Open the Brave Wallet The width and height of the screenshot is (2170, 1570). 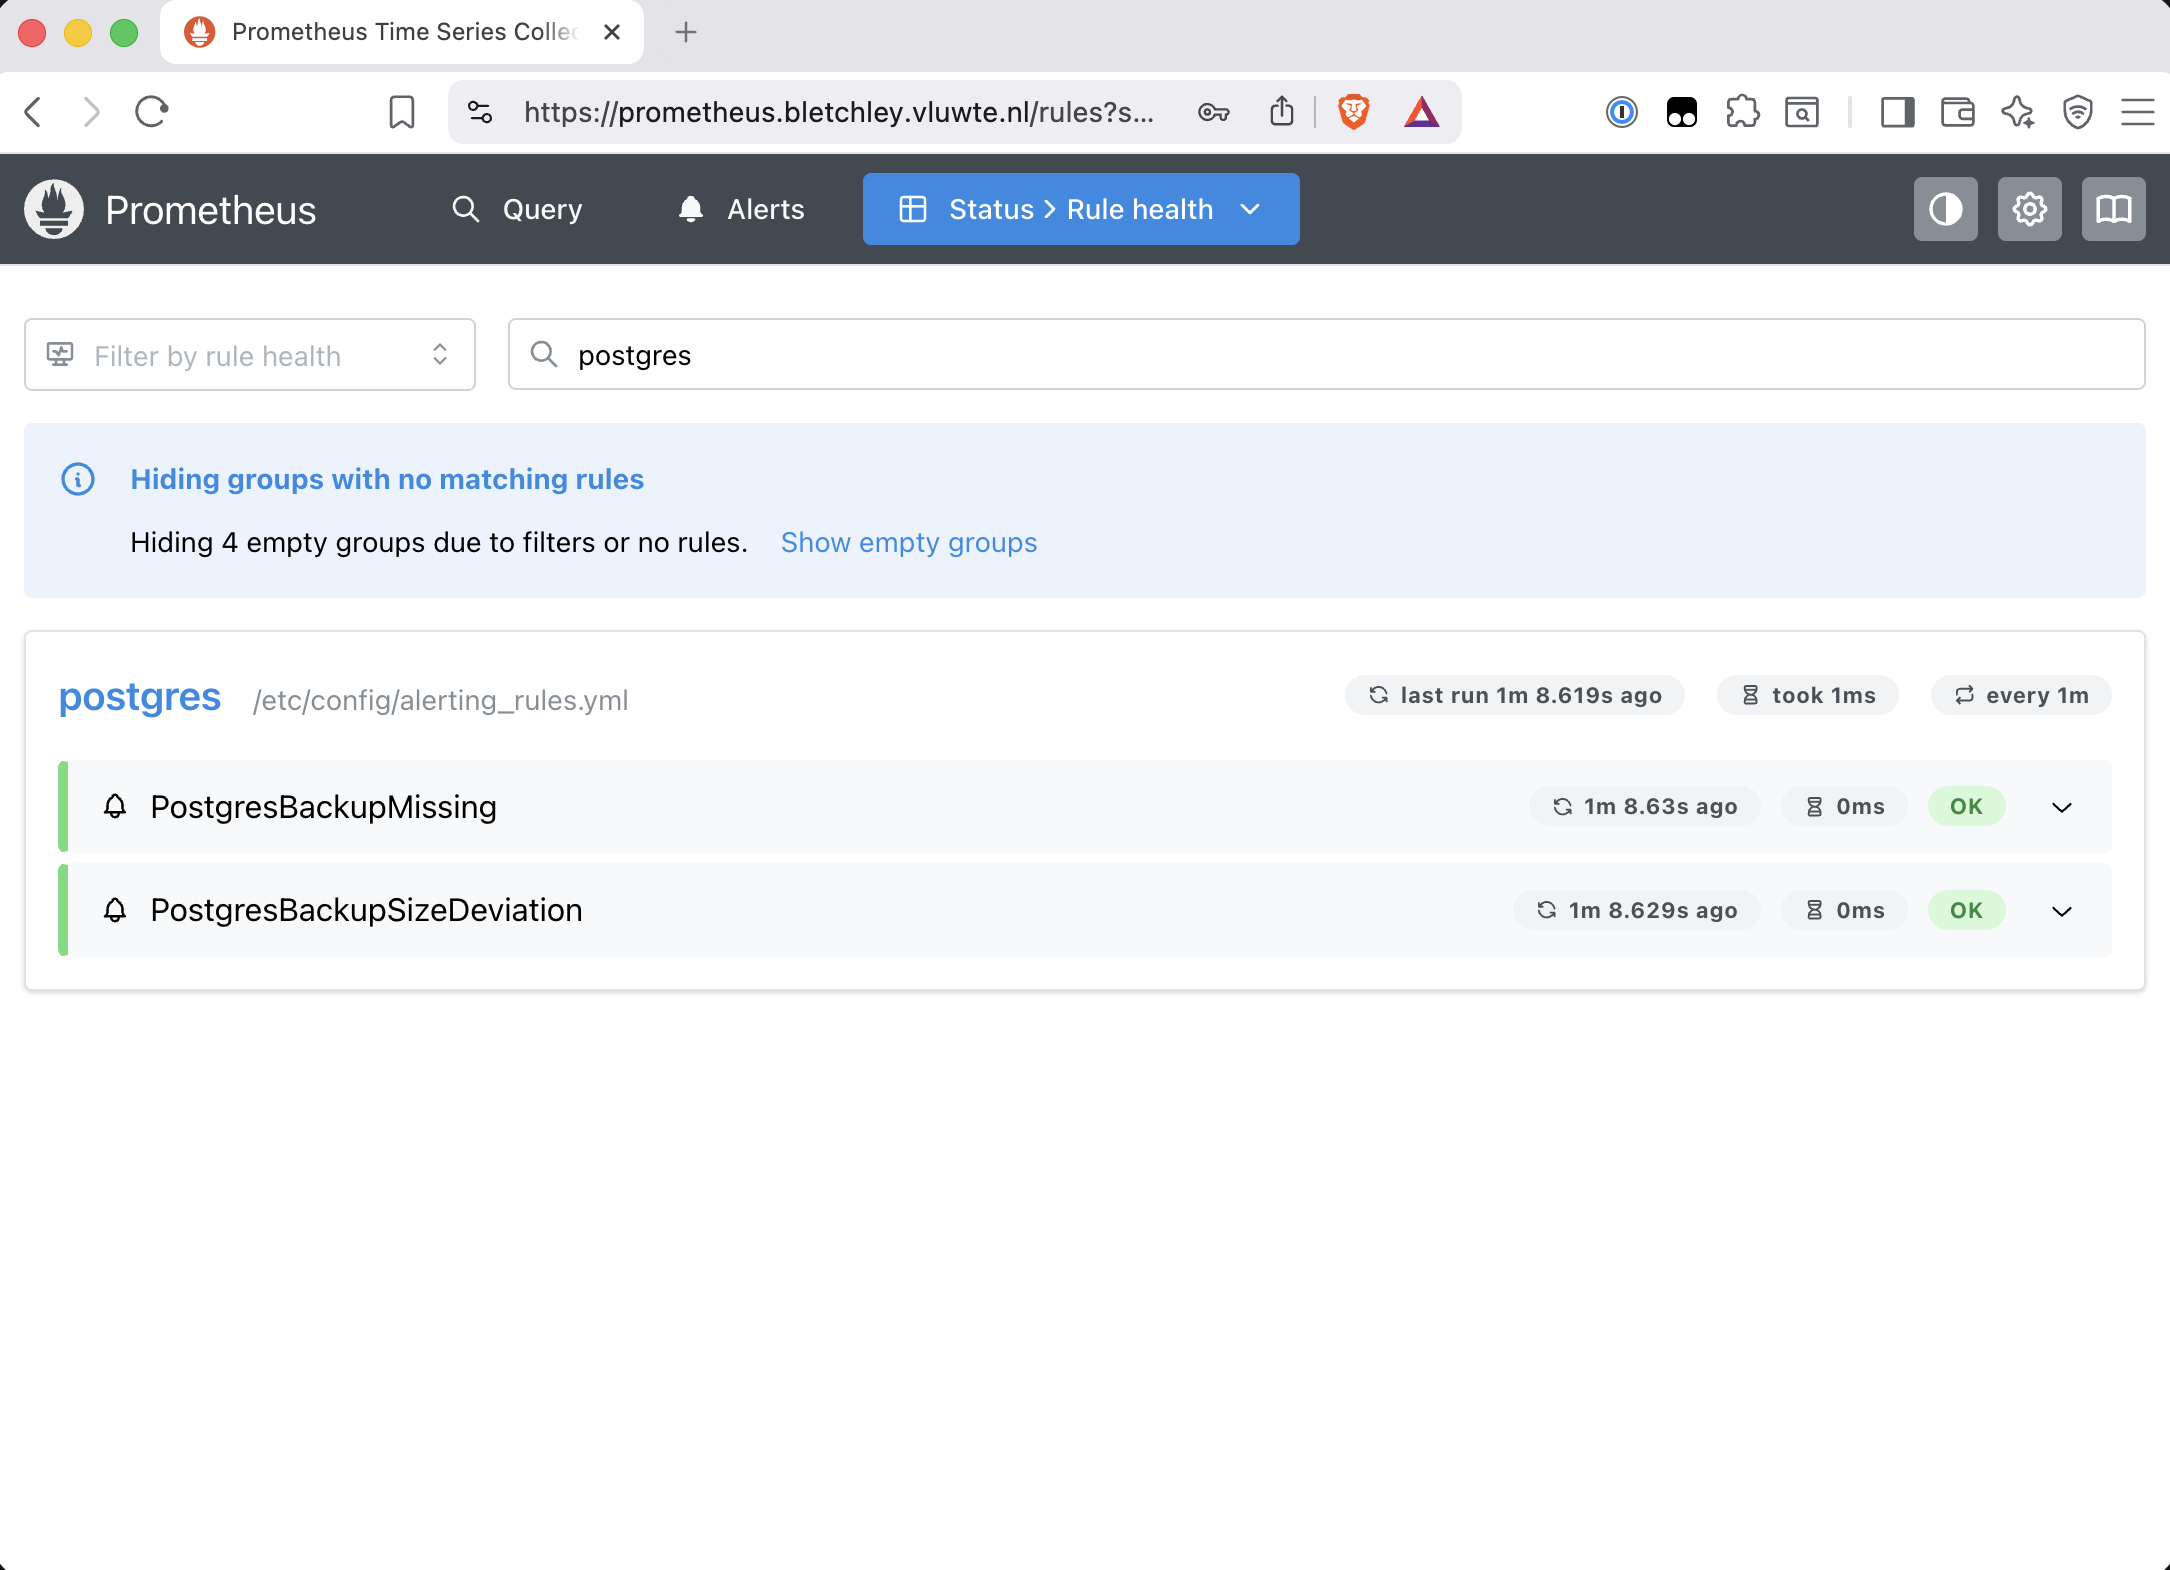pyautogui.click(x=1957, y=112)
